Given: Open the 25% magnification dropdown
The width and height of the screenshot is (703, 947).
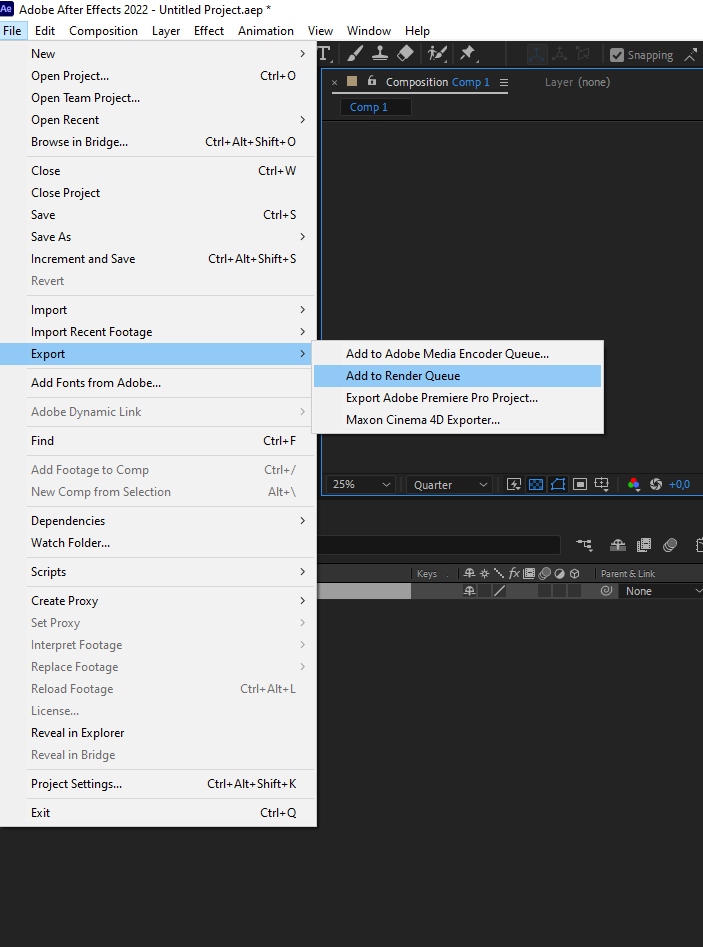Looking at the screenshot, I should click(x=361, y=484).
